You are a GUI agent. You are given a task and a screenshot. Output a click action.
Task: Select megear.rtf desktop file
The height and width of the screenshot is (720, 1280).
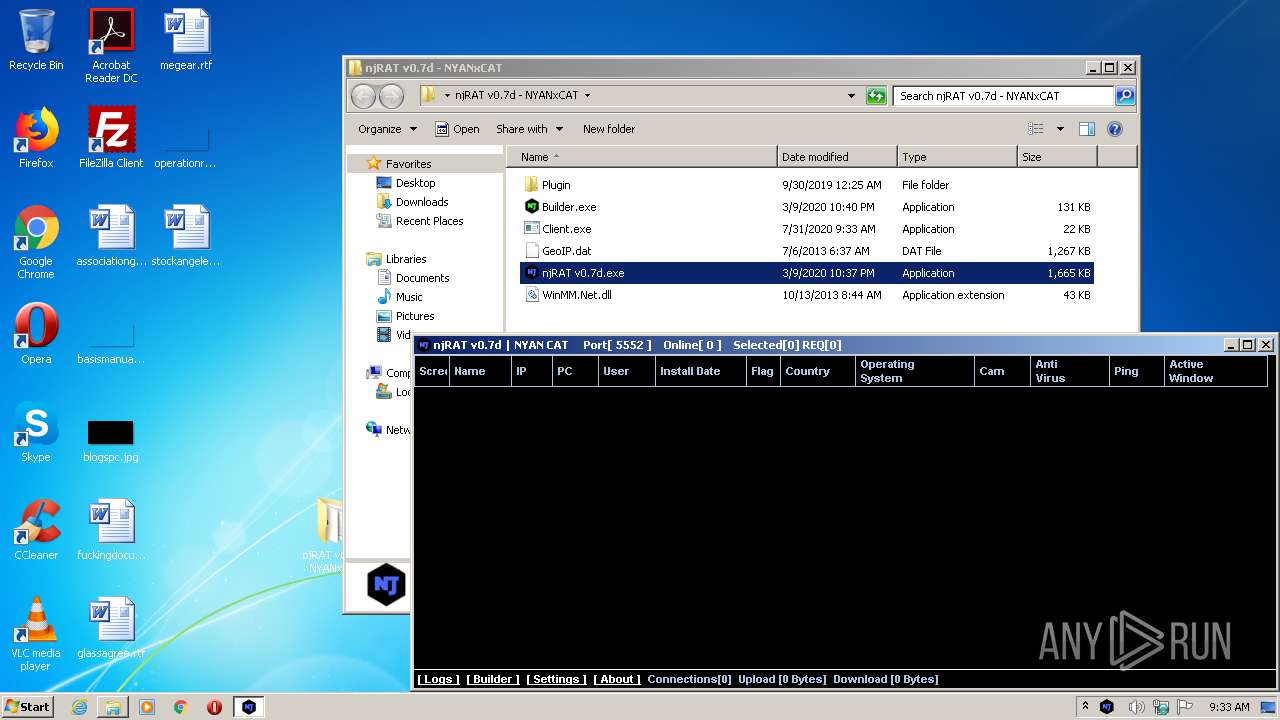click(x=187, y=40)
